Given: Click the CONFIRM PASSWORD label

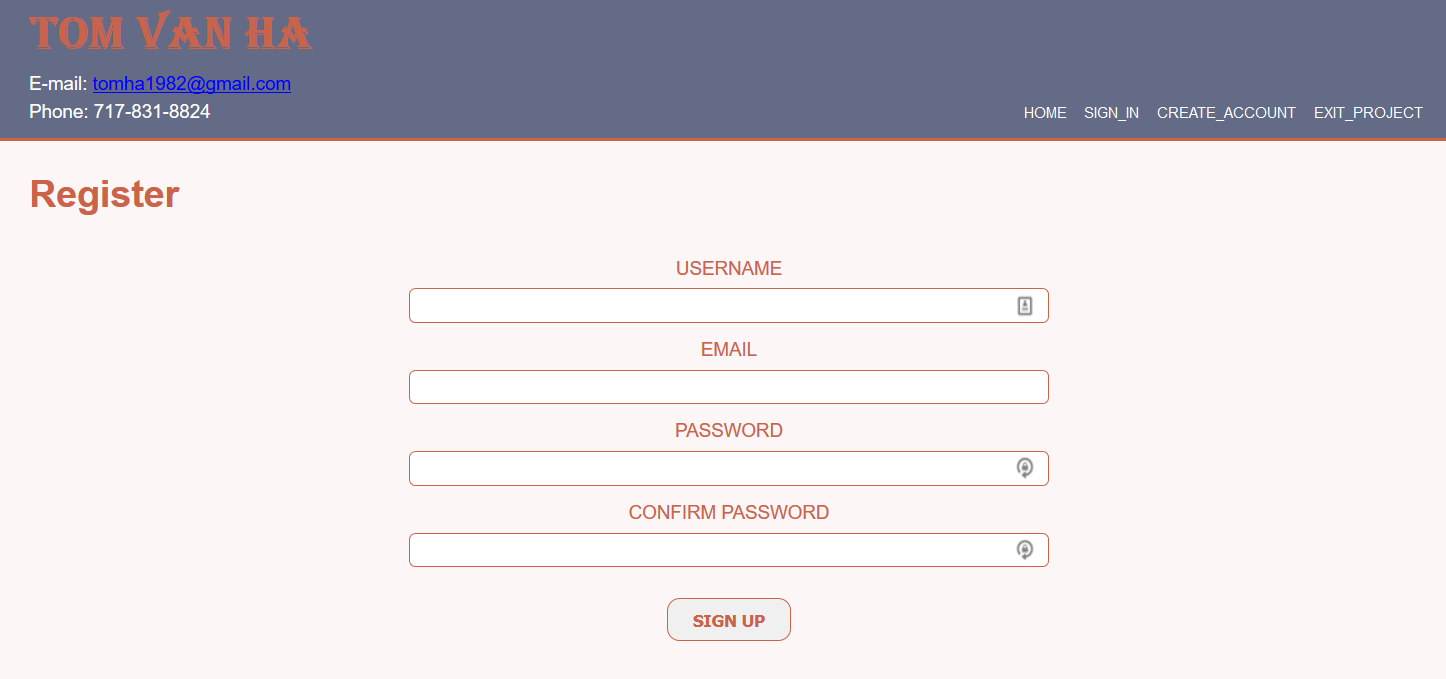Looking at the screenshot, I should pos(728,513).
